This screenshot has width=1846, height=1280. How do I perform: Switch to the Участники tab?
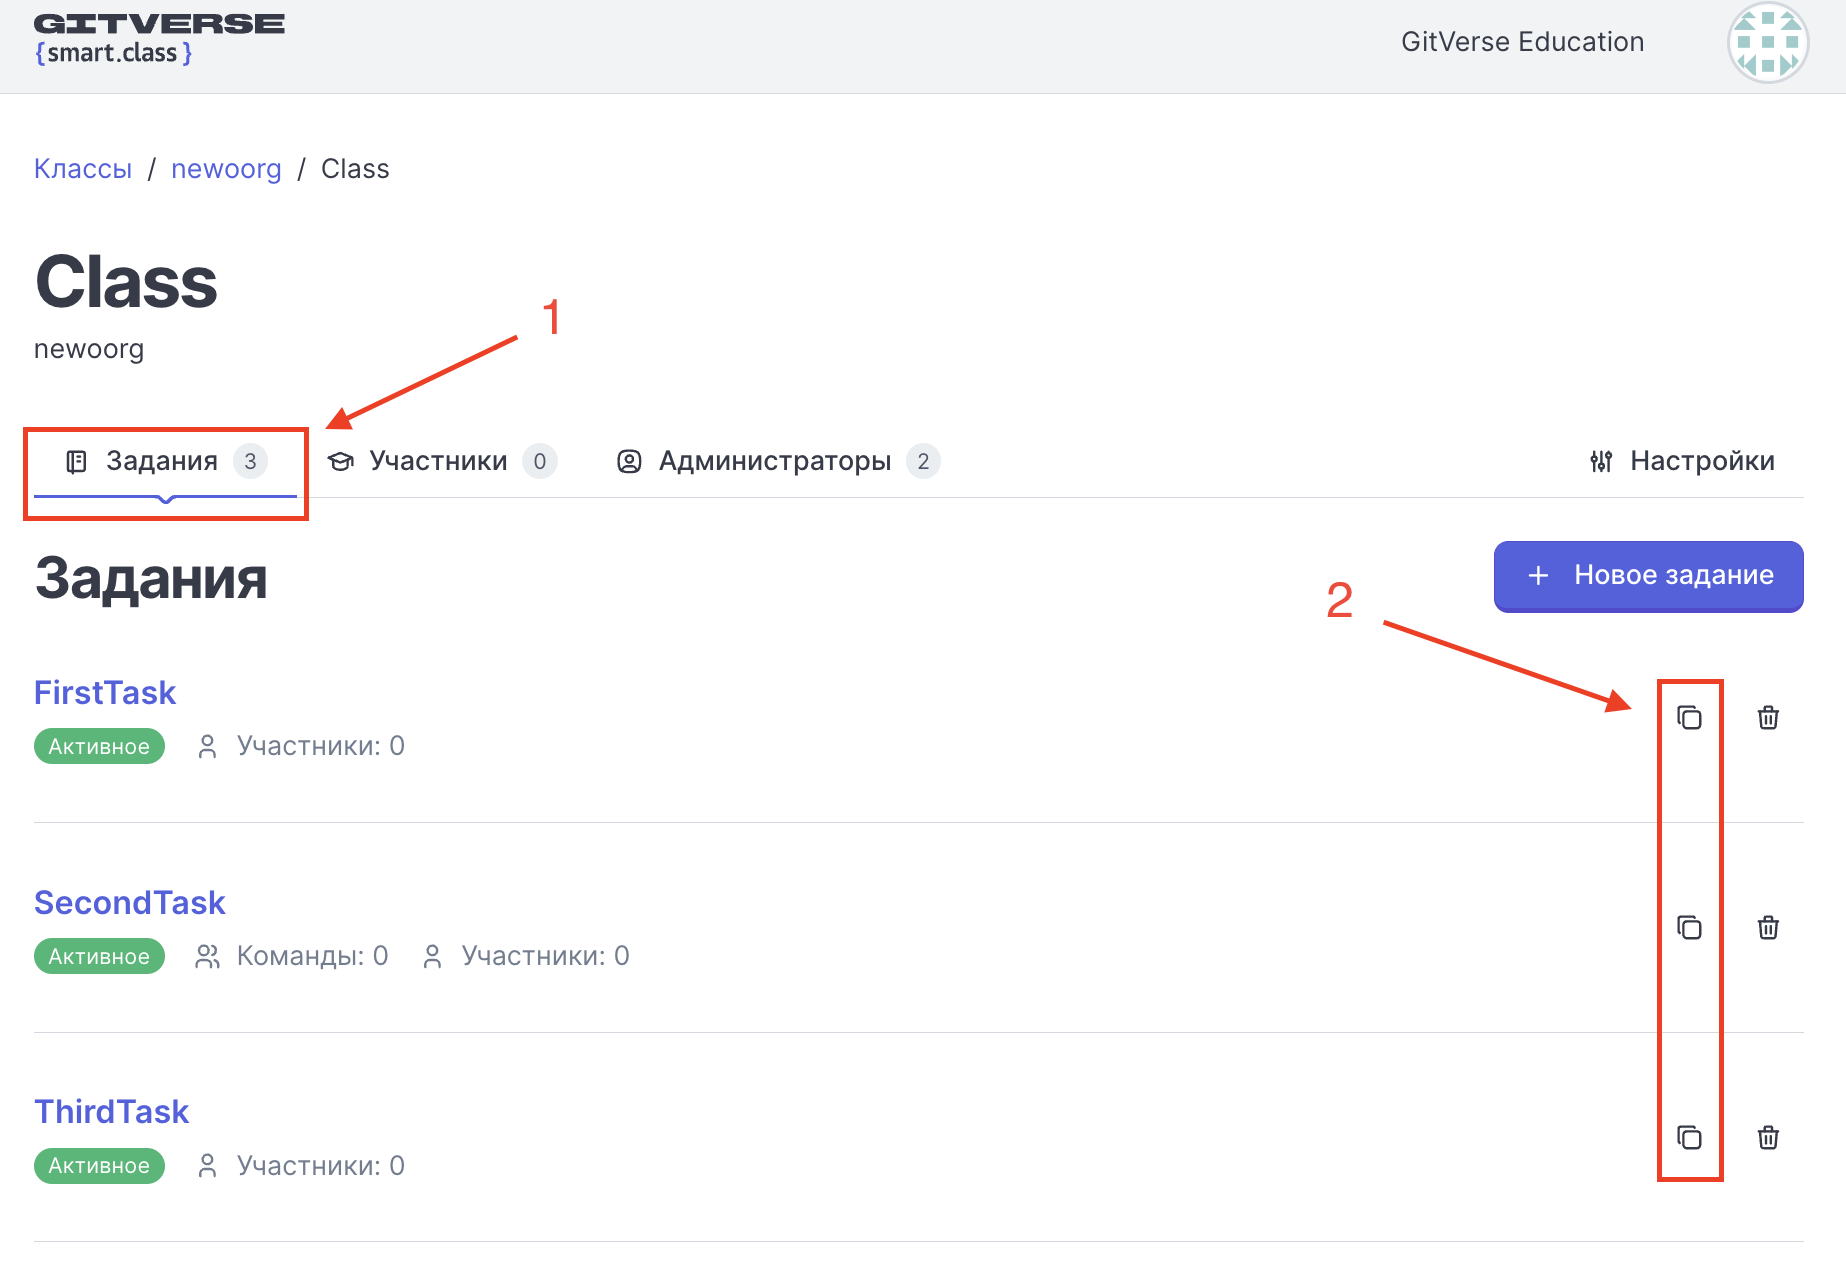click(441, 461)
